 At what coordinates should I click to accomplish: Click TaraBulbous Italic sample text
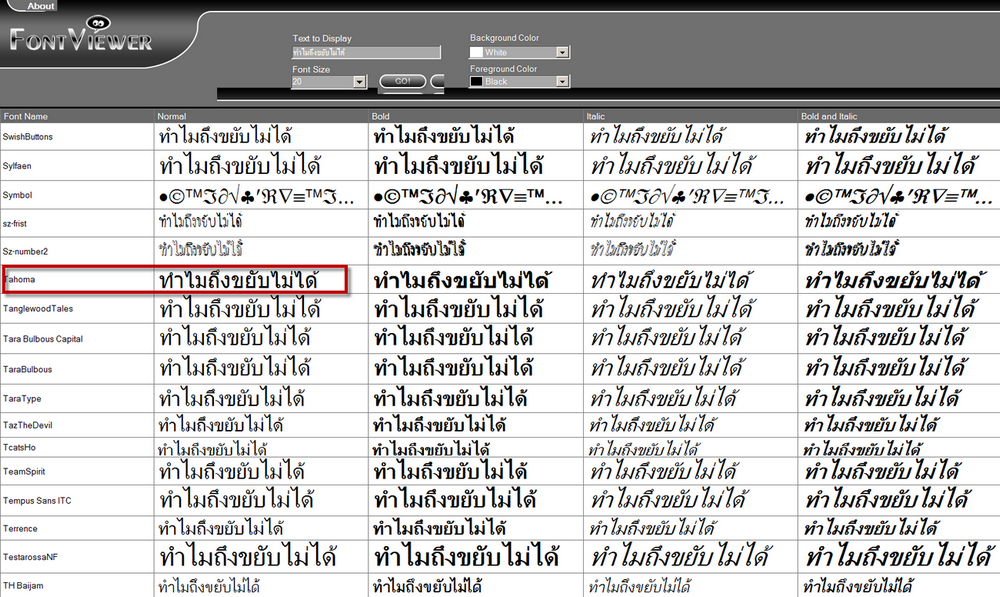(x=667, y=368)
